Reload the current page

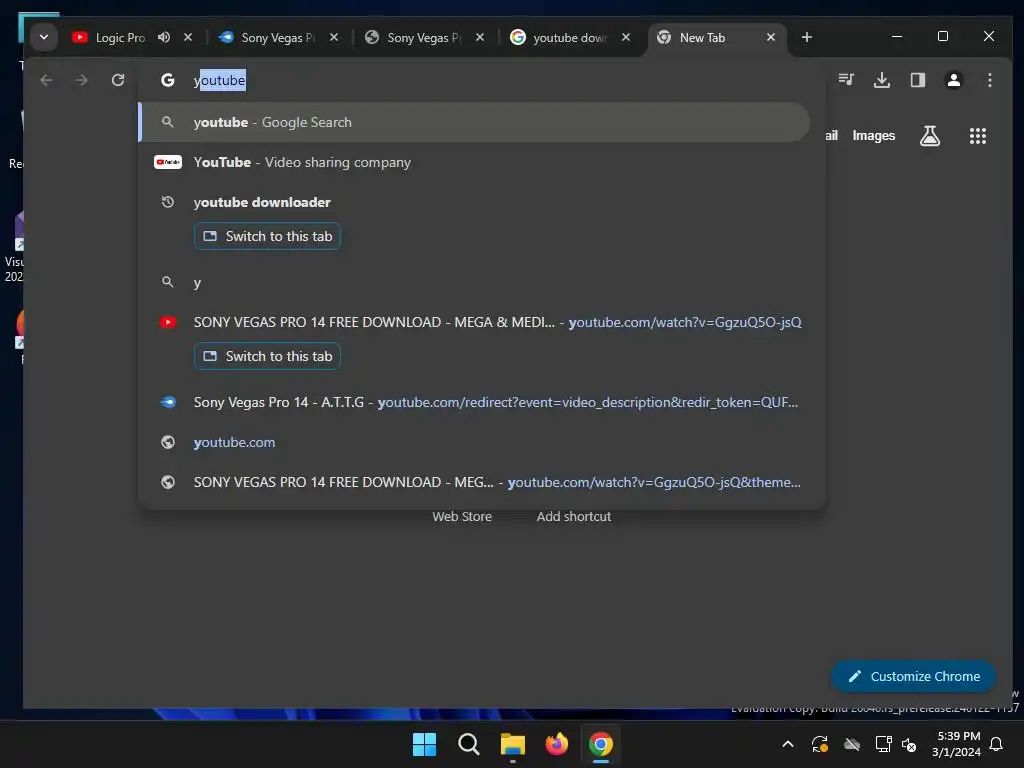(118, 80)
